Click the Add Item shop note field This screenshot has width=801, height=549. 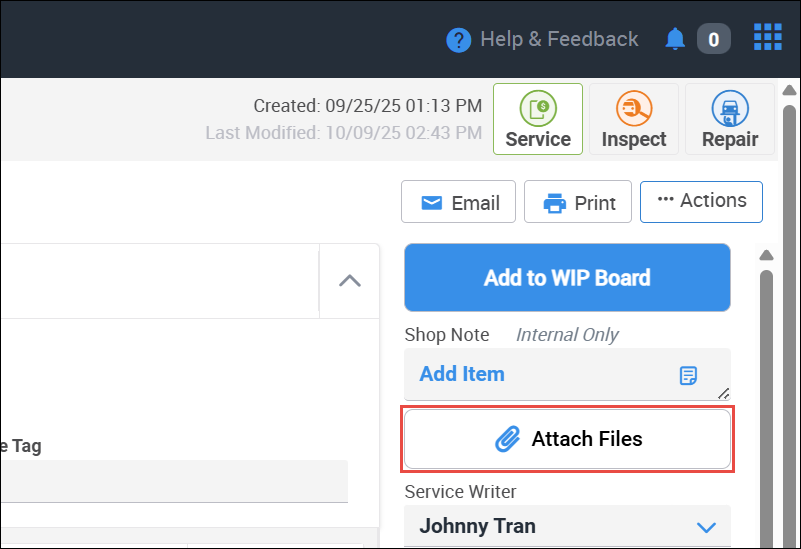coord(567,374)
